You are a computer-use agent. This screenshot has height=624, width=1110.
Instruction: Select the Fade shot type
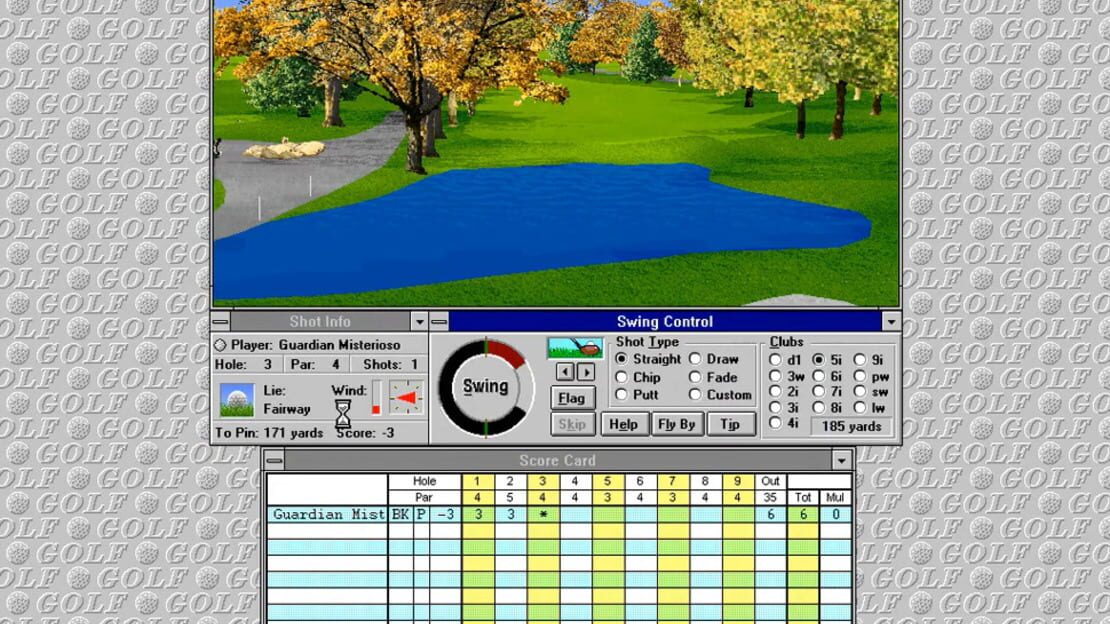click(714, 378)
